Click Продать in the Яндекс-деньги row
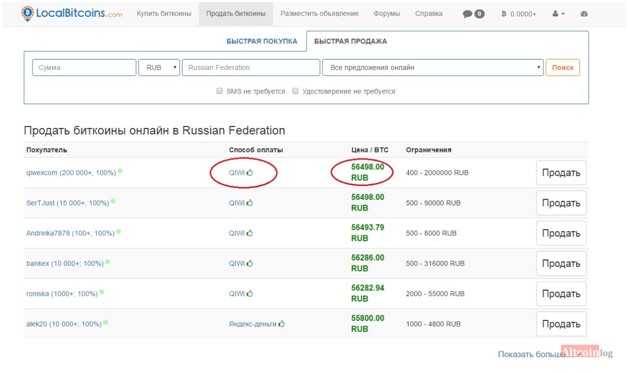 (561, 324)
